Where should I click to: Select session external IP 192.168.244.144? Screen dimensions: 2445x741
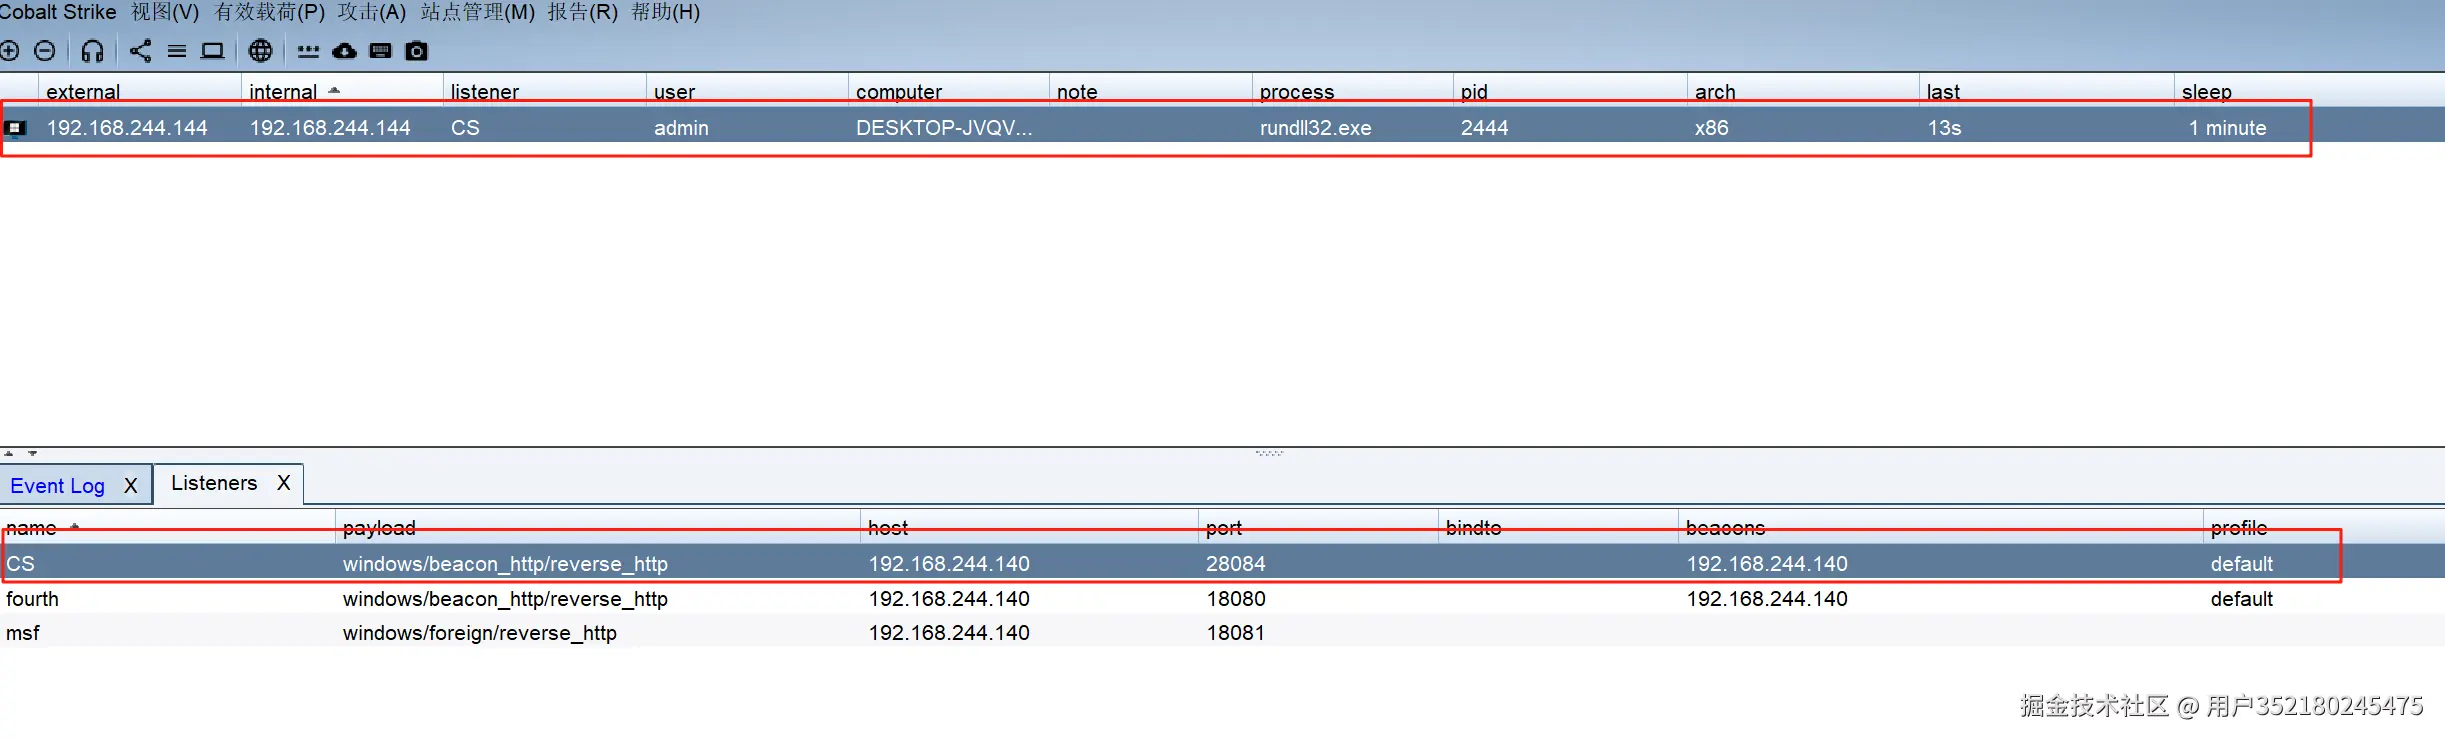[x=127, y=128]
